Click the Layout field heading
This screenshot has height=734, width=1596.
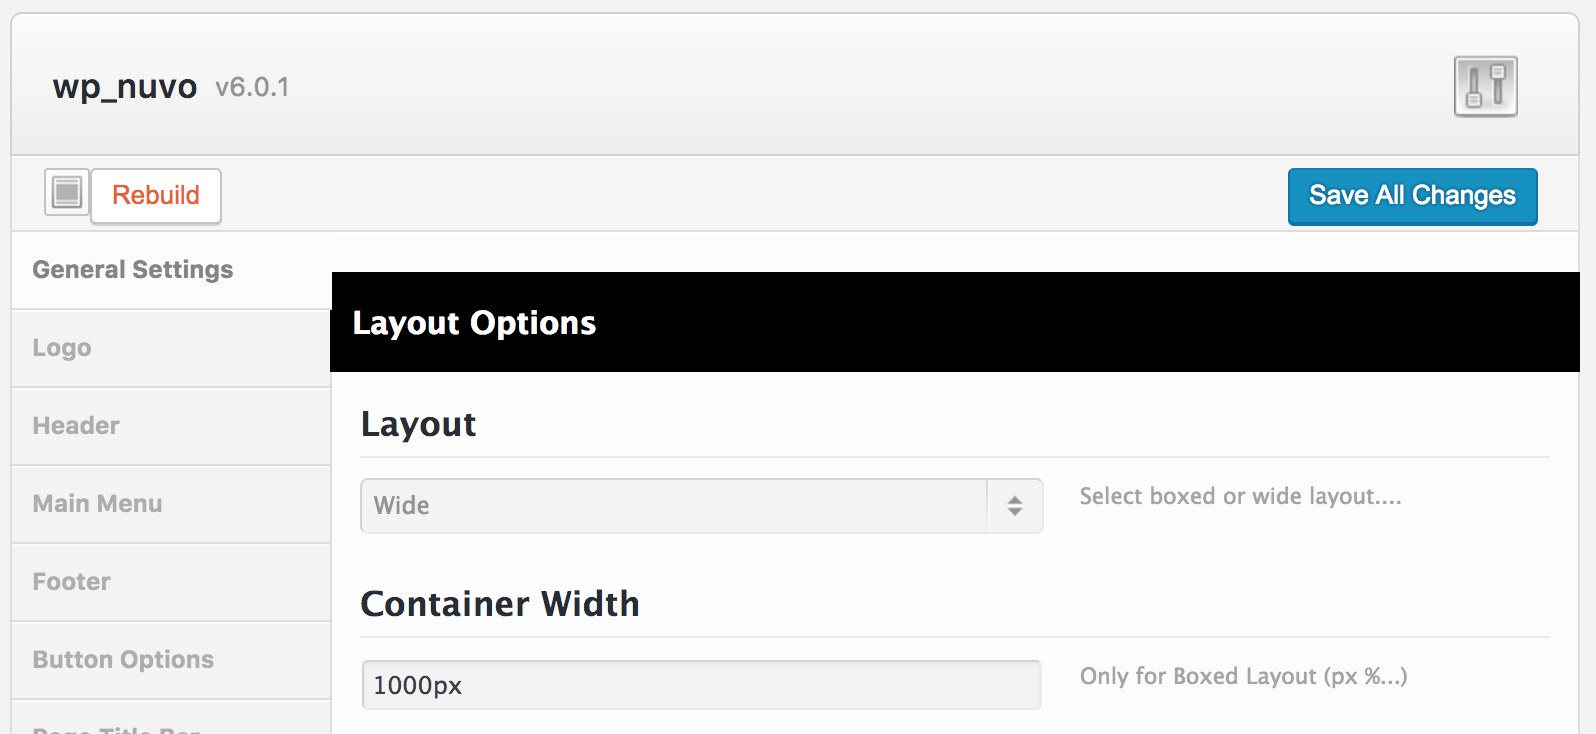coord(418,425)
